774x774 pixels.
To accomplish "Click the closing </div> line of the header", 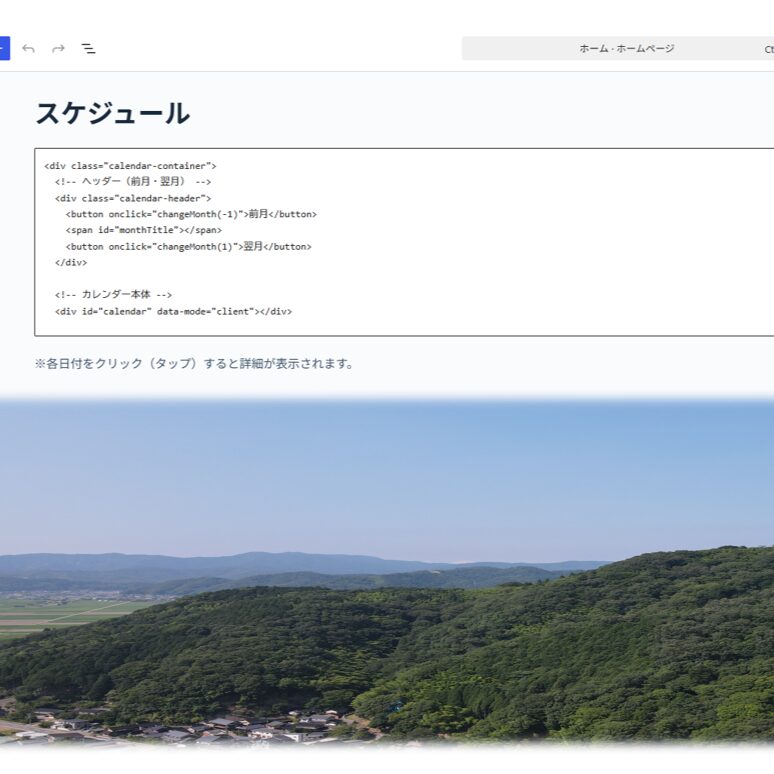I will pos(71,262).
